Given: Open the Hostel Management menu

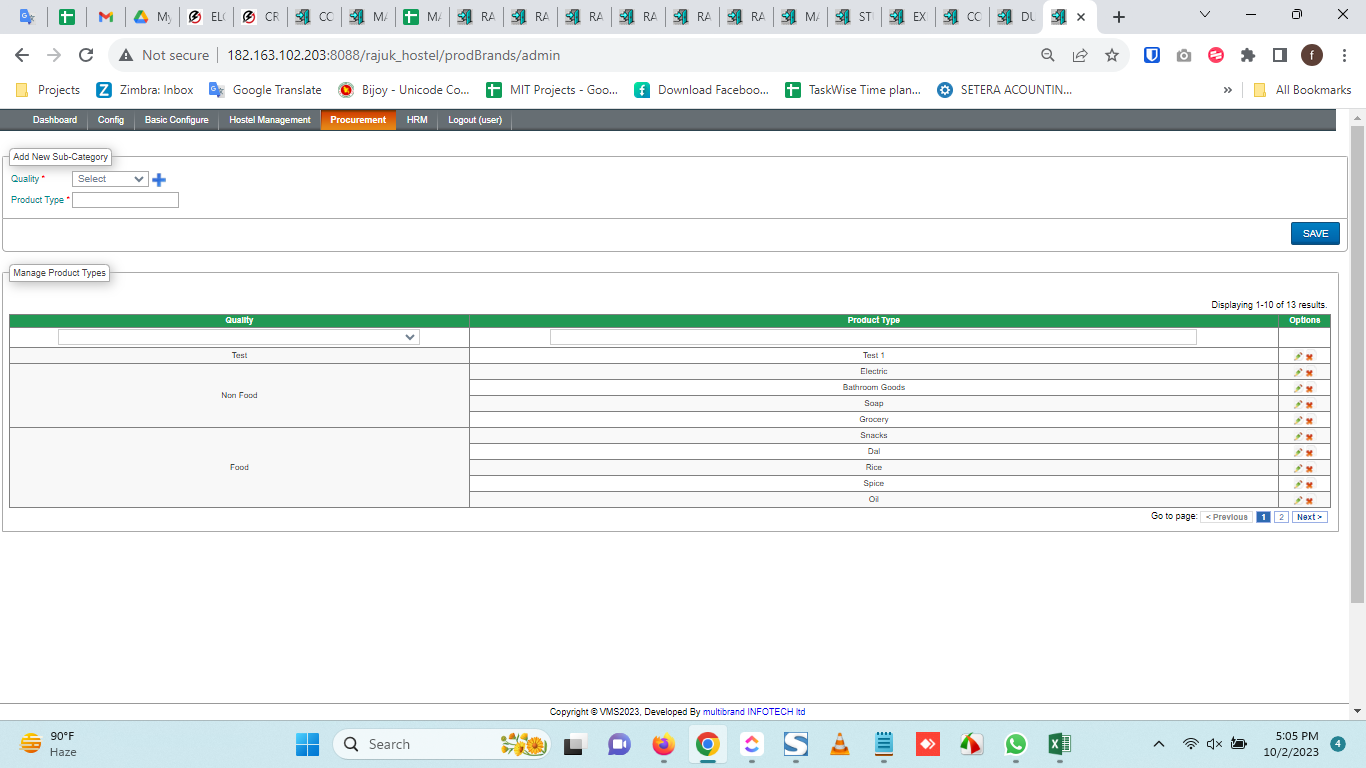Looking at the screenshot, I should pyautogui.click(x=270, y=120).
